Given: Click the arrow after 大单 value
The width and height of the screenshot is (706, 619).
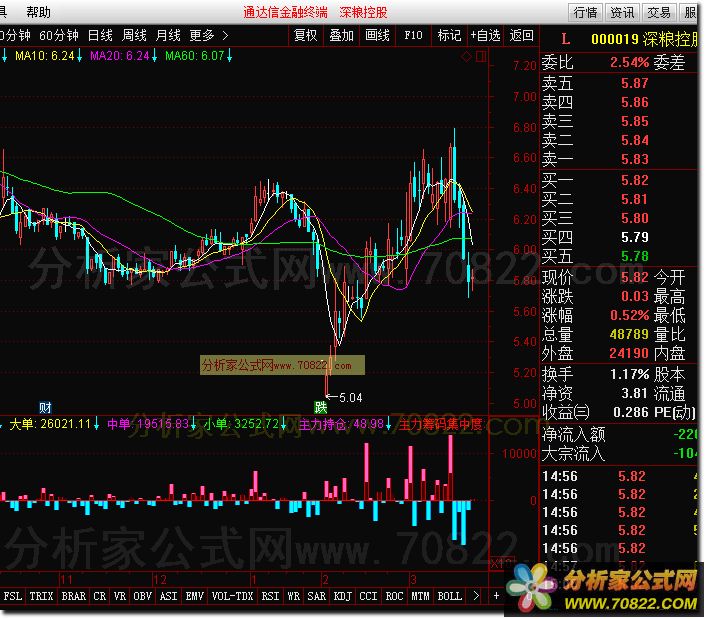Looking at the screenshot, I should click(x=97, y=424).
